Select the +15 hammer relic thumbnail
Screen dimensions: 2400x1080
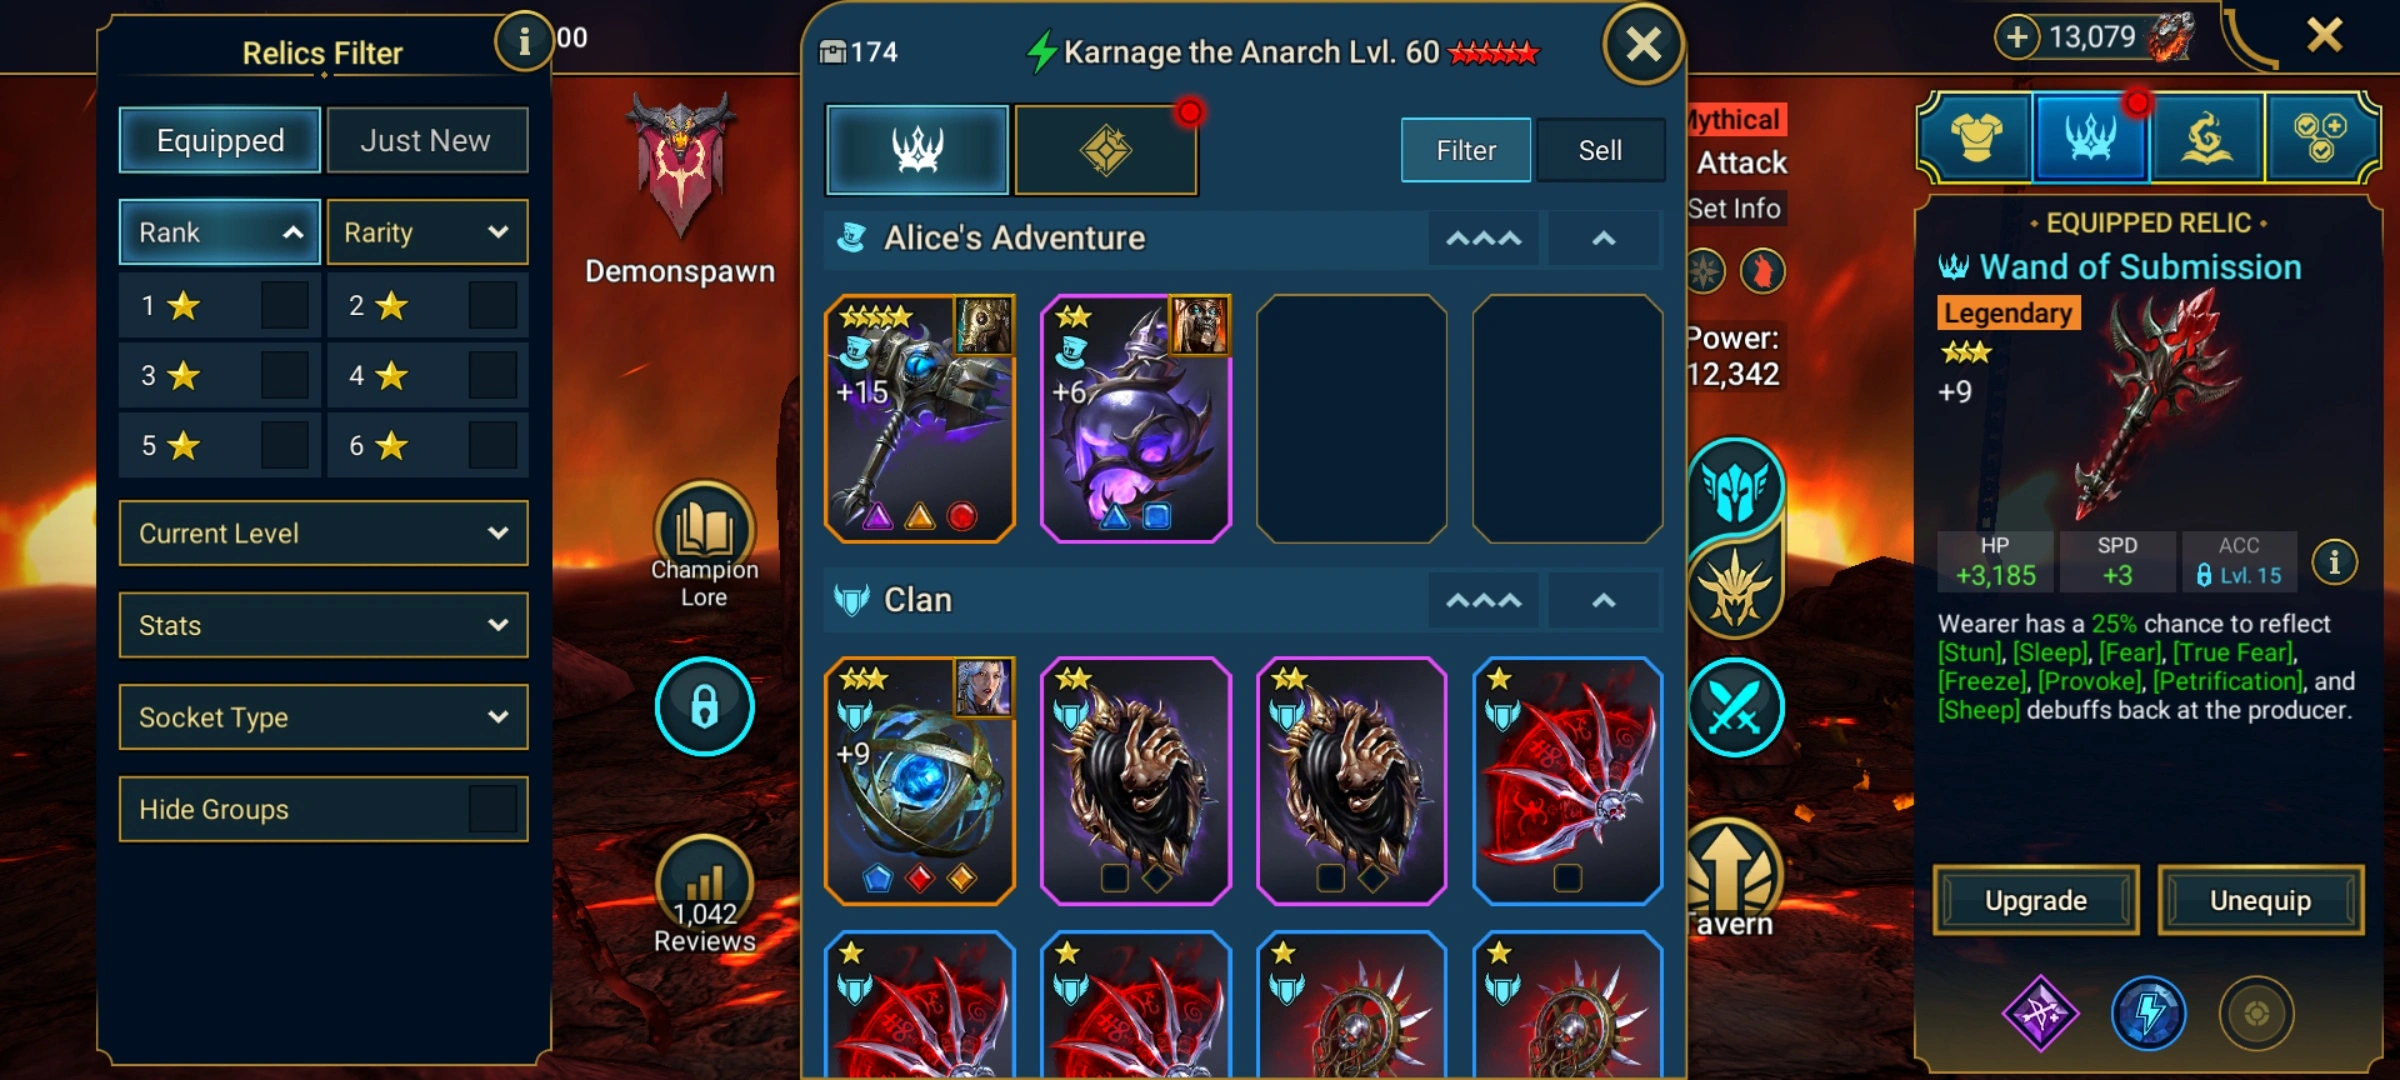click(x=919, y=418)
